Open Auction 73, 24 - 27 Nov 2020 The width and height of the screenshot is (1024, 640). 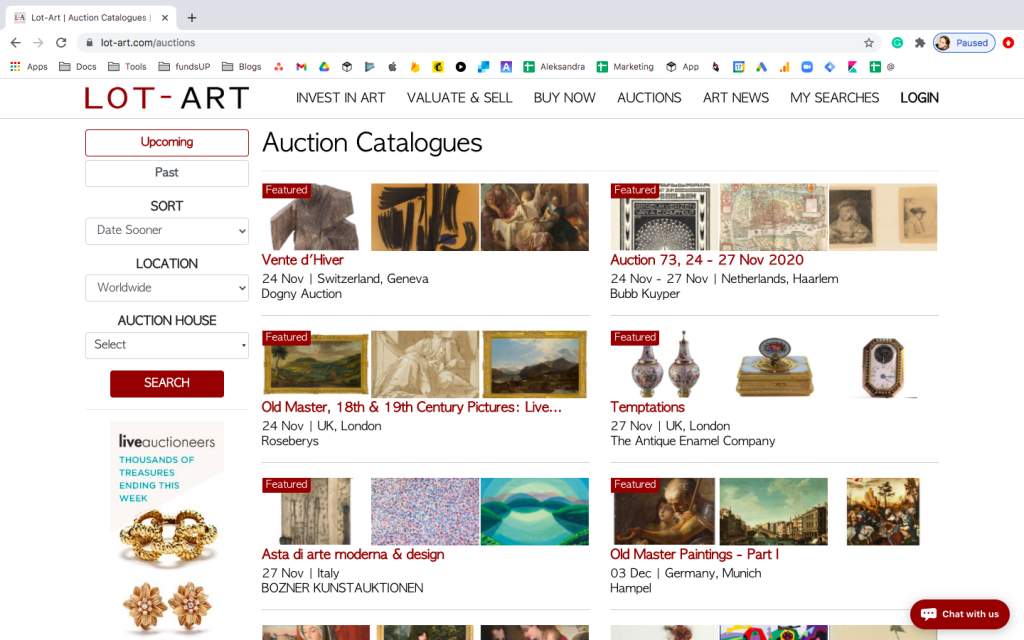(707, 260)
